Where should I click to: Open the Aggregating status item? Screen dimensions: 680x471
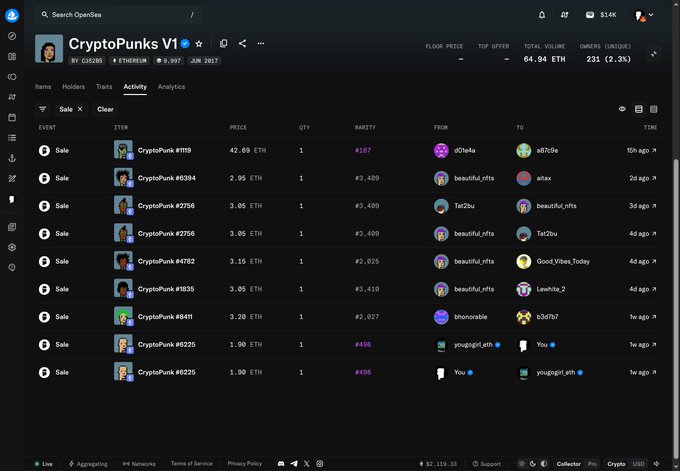[x=88, y=464]
